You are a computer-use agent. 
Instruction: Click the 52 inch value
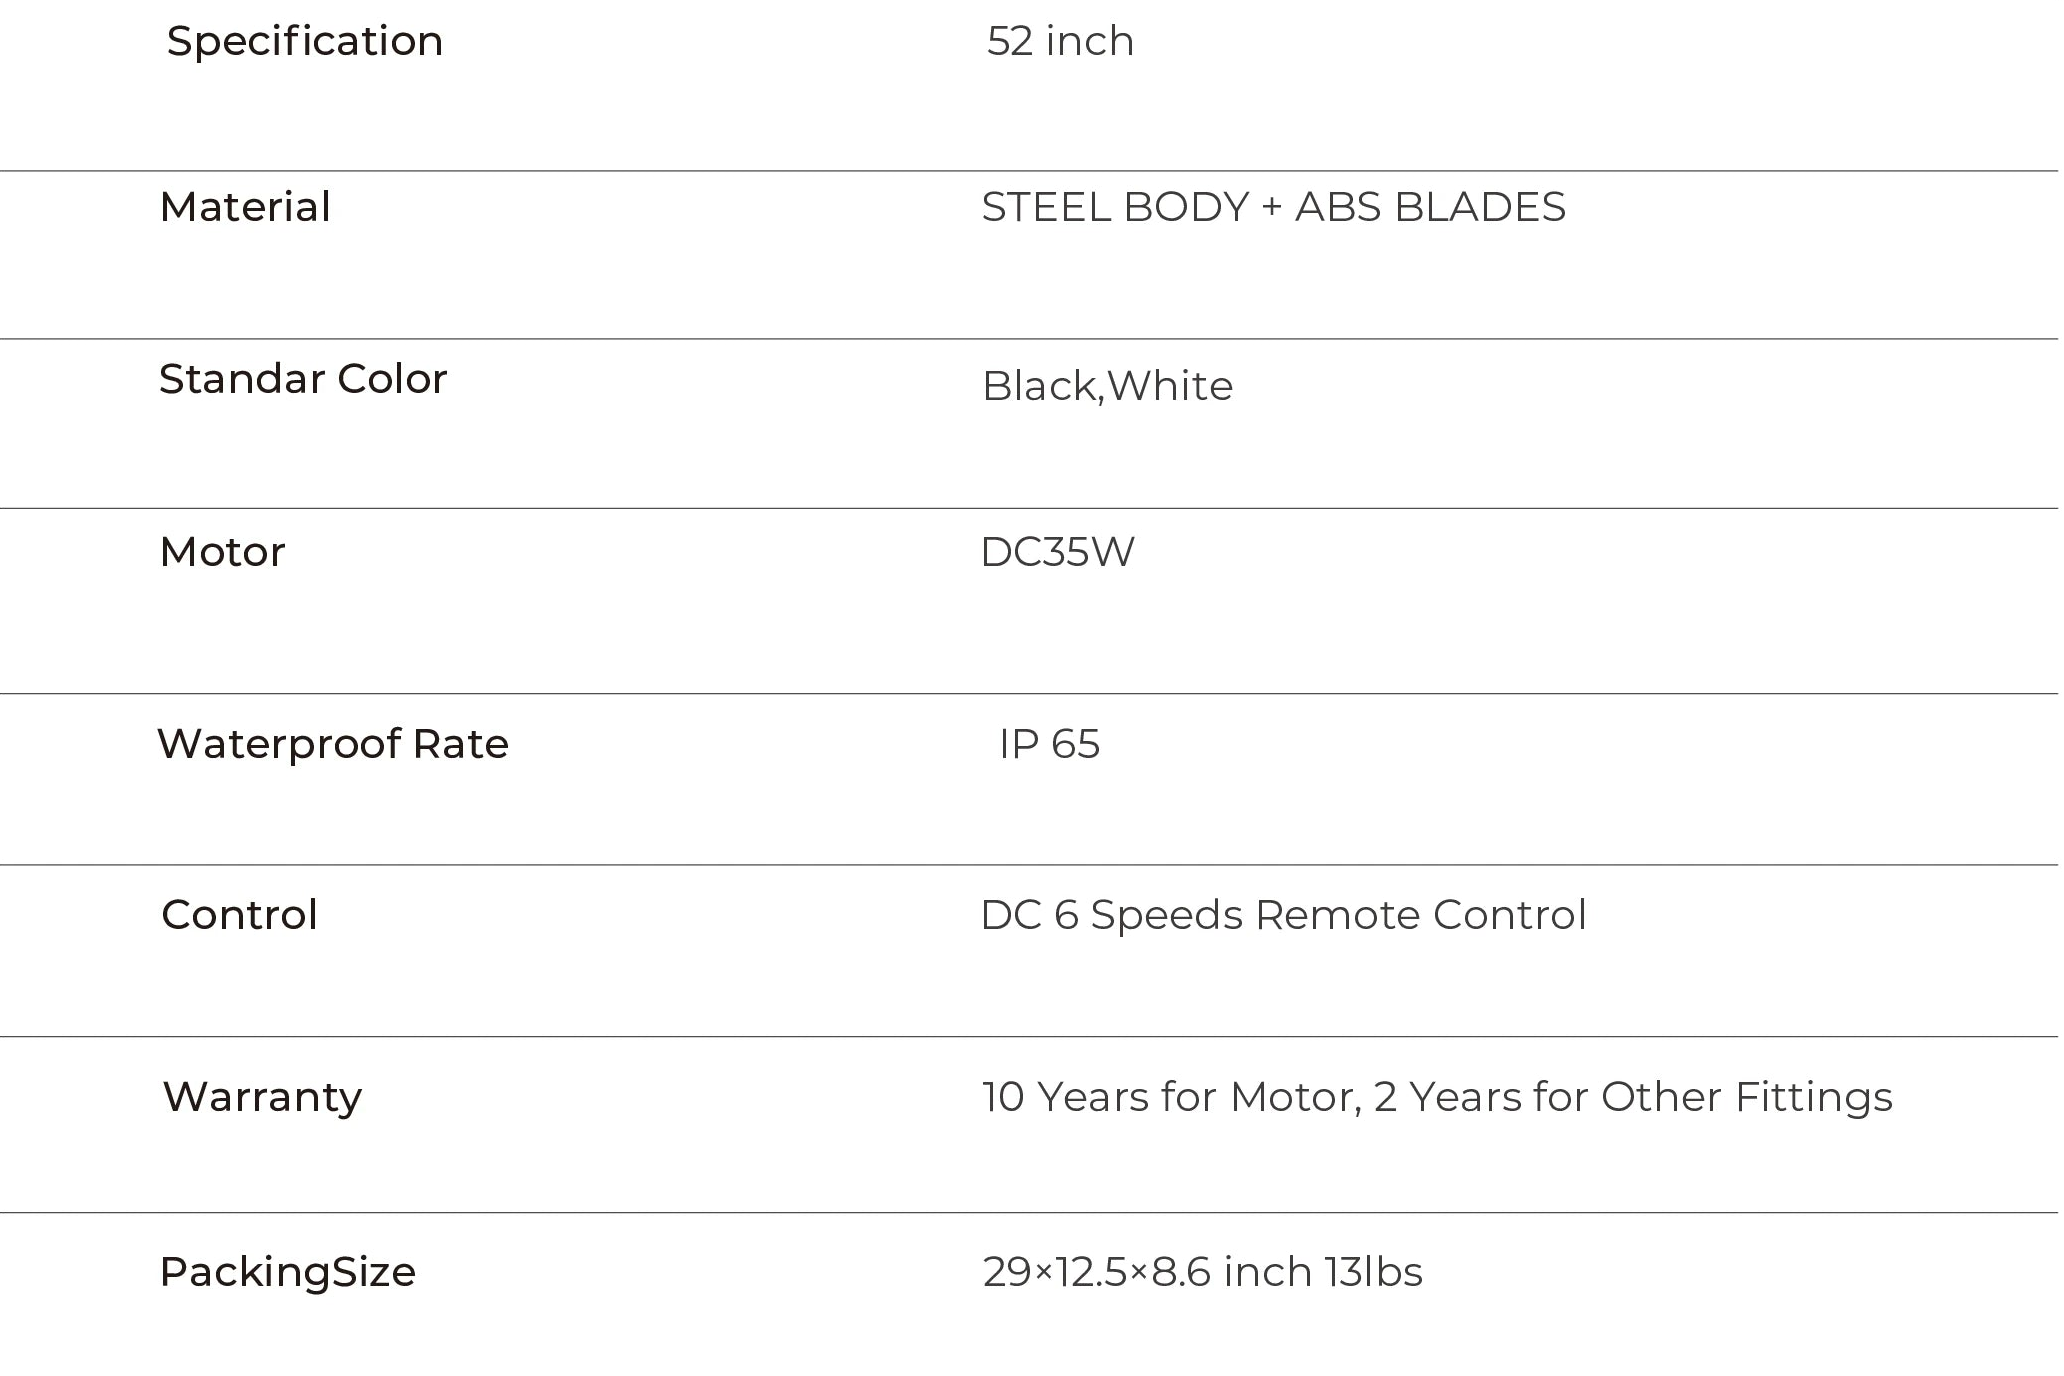pos(1060,42)
